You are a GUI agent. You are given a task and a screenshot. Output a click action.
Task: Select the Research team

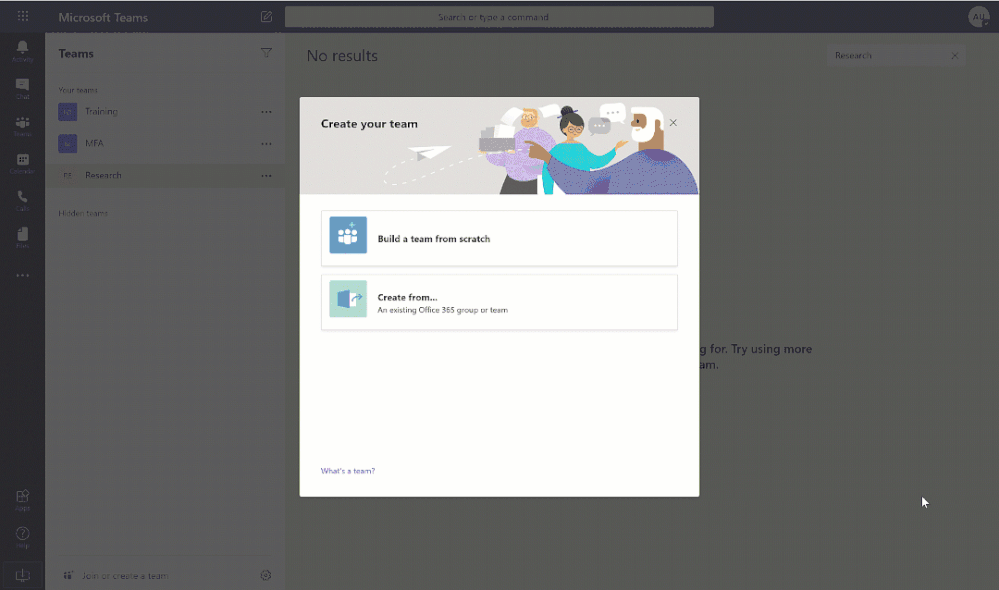tap(164, 175)
